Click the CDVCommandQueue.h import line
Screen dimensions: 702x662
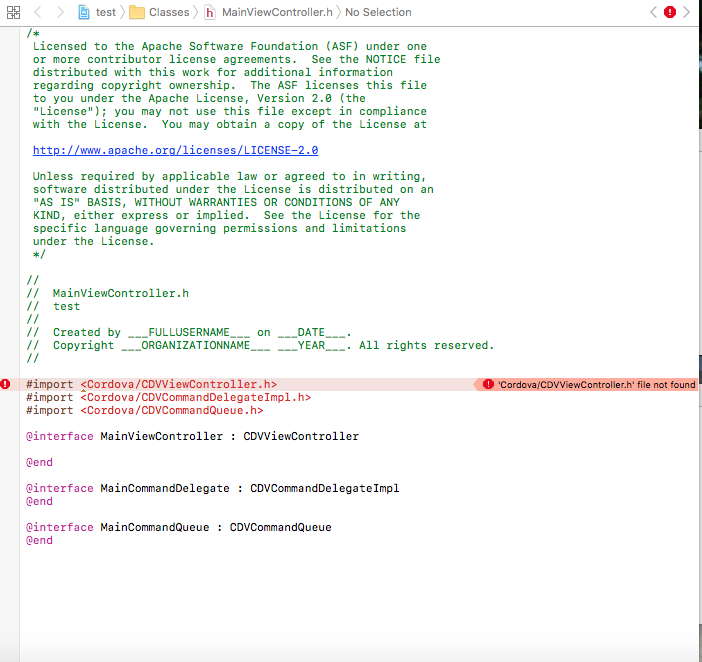[x=145, y=410]
